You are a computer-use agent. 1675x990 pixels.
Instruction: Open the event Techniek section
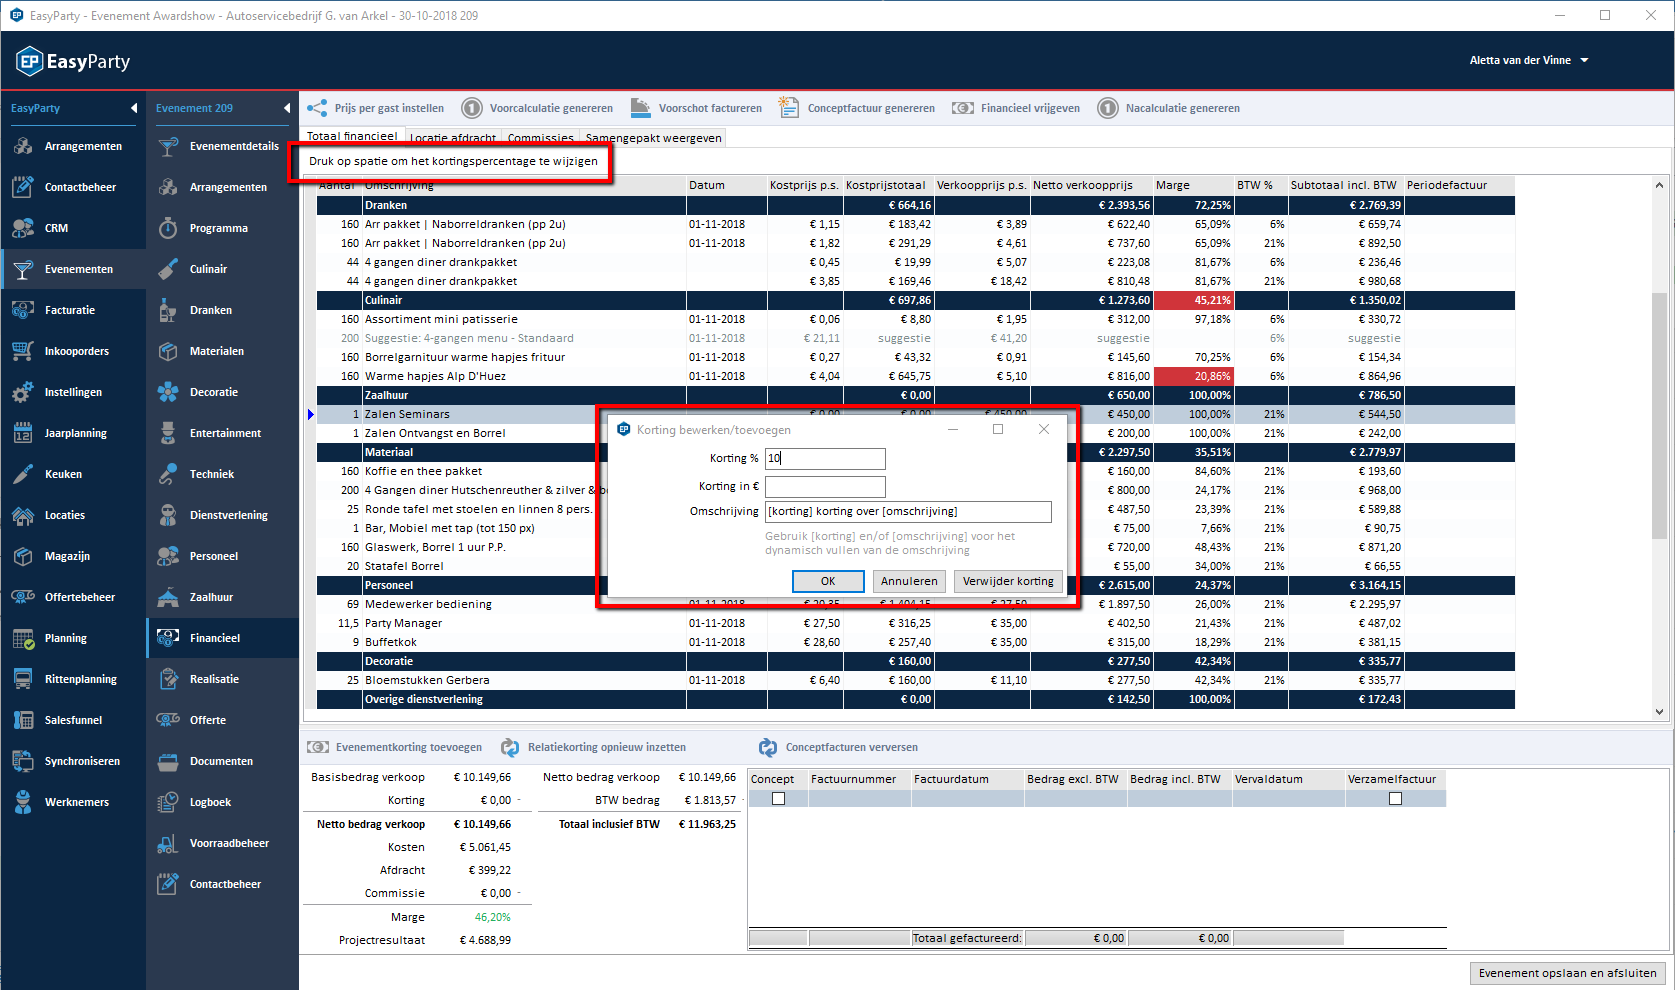(x=222, y=474)
